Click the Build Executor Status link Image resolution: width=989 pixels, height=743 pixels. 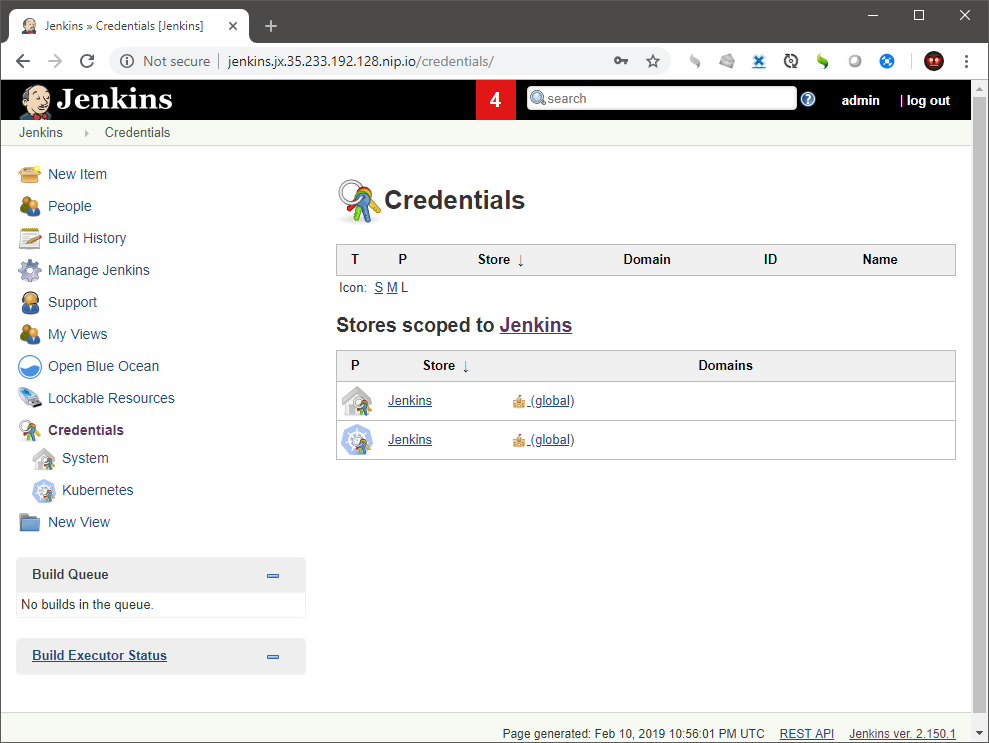(100, 656)
